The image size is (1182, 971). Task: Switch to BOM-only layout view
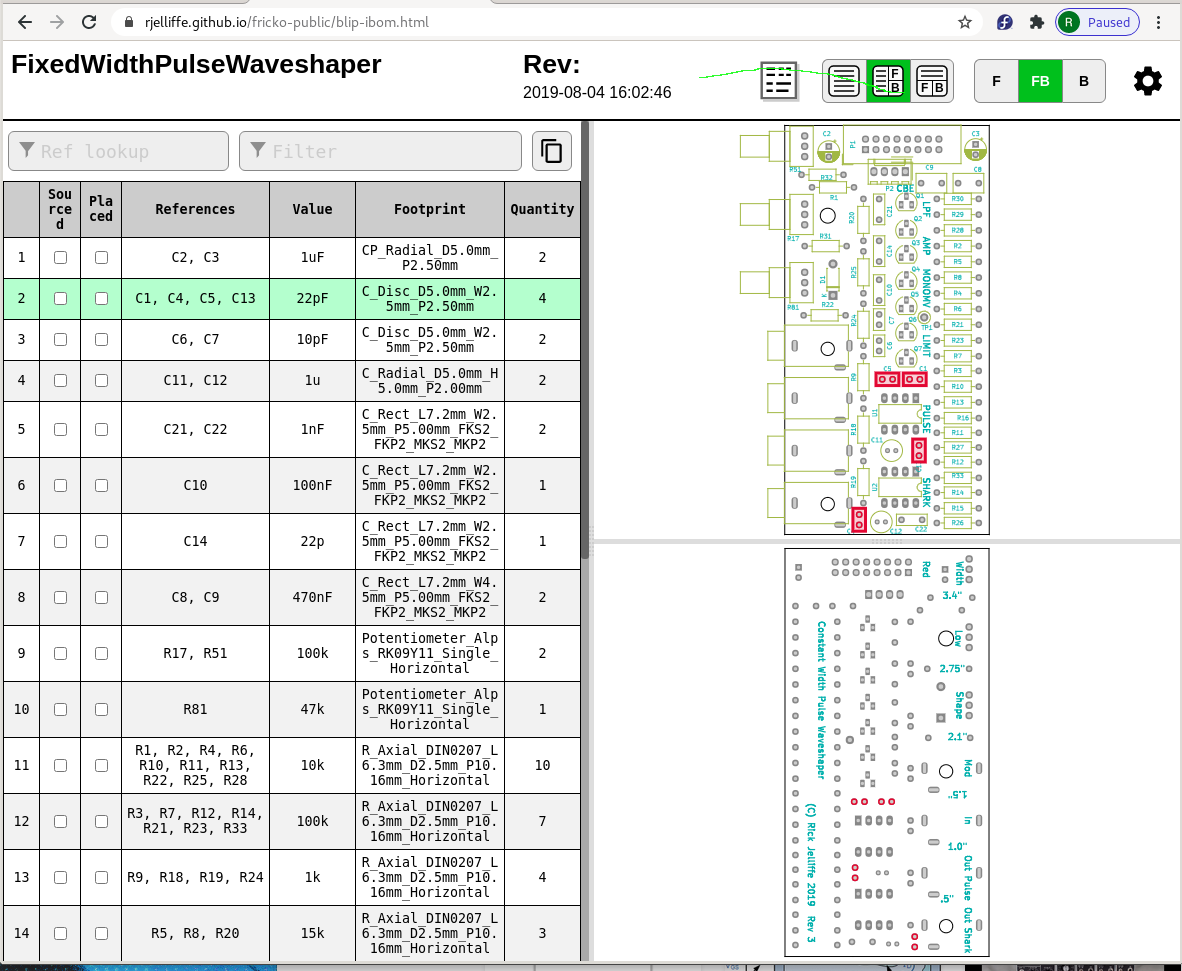pos(844,81)
